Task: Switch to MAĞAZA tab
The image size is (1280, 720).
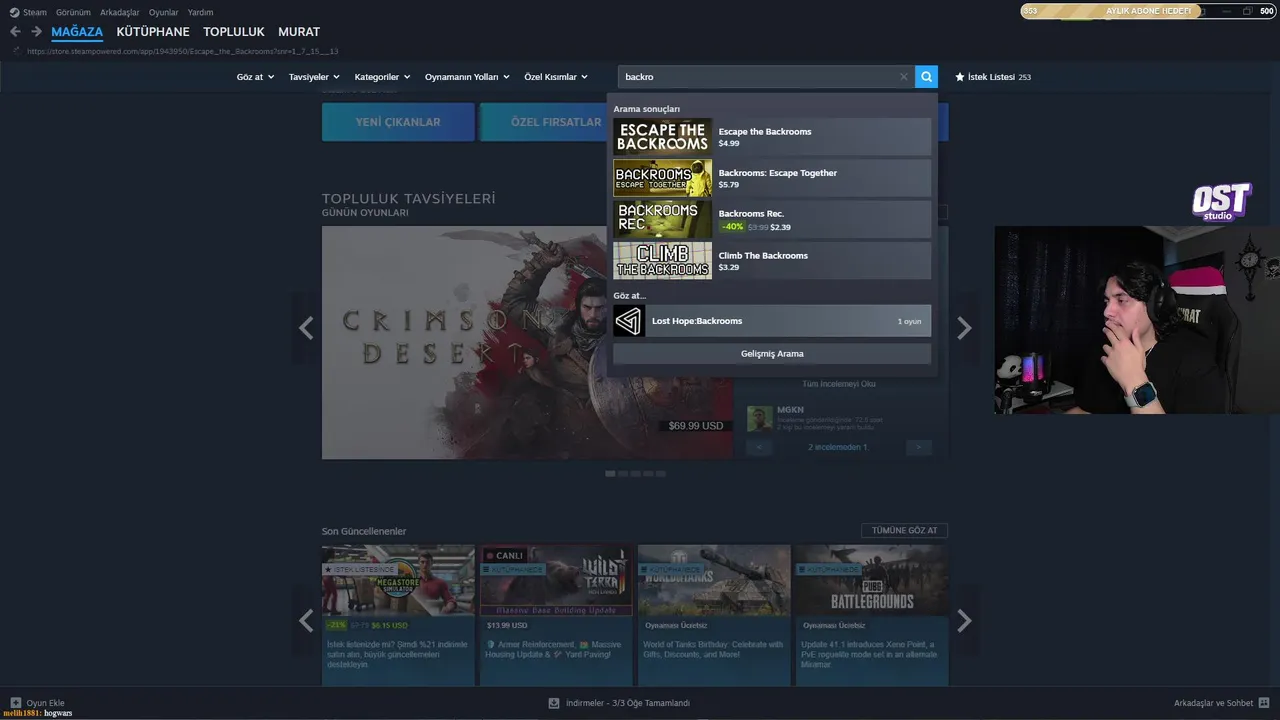Action: (x=77, y=32)
